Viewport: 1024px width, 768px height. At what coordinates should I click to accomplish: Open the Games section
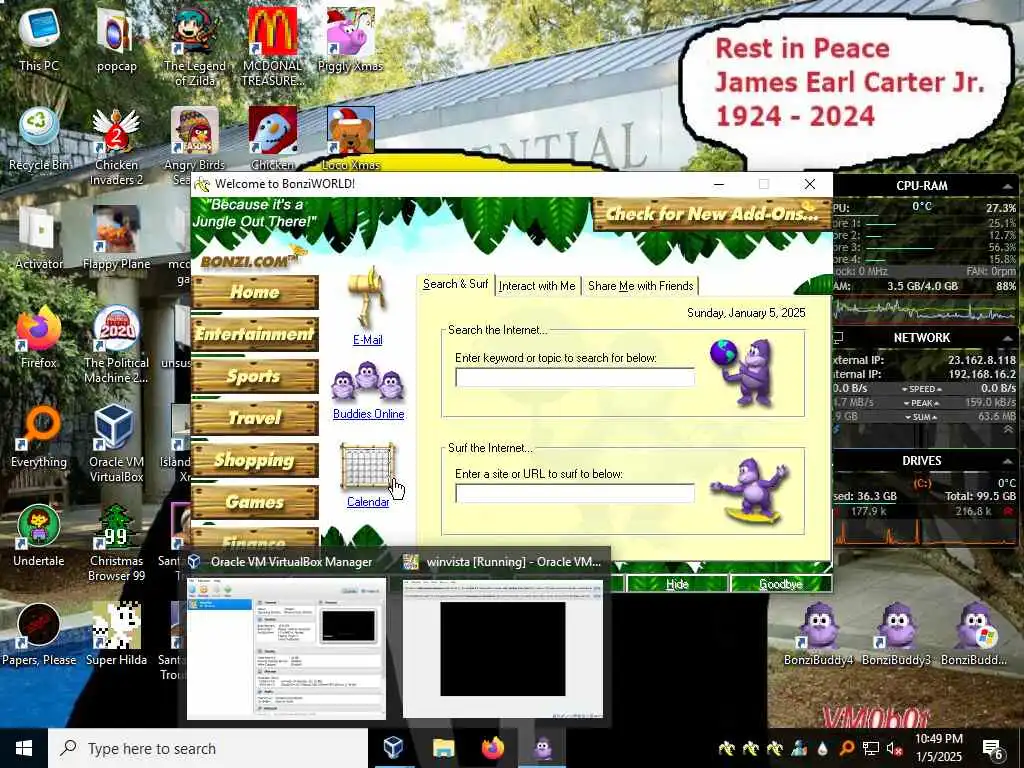point(255,502)
